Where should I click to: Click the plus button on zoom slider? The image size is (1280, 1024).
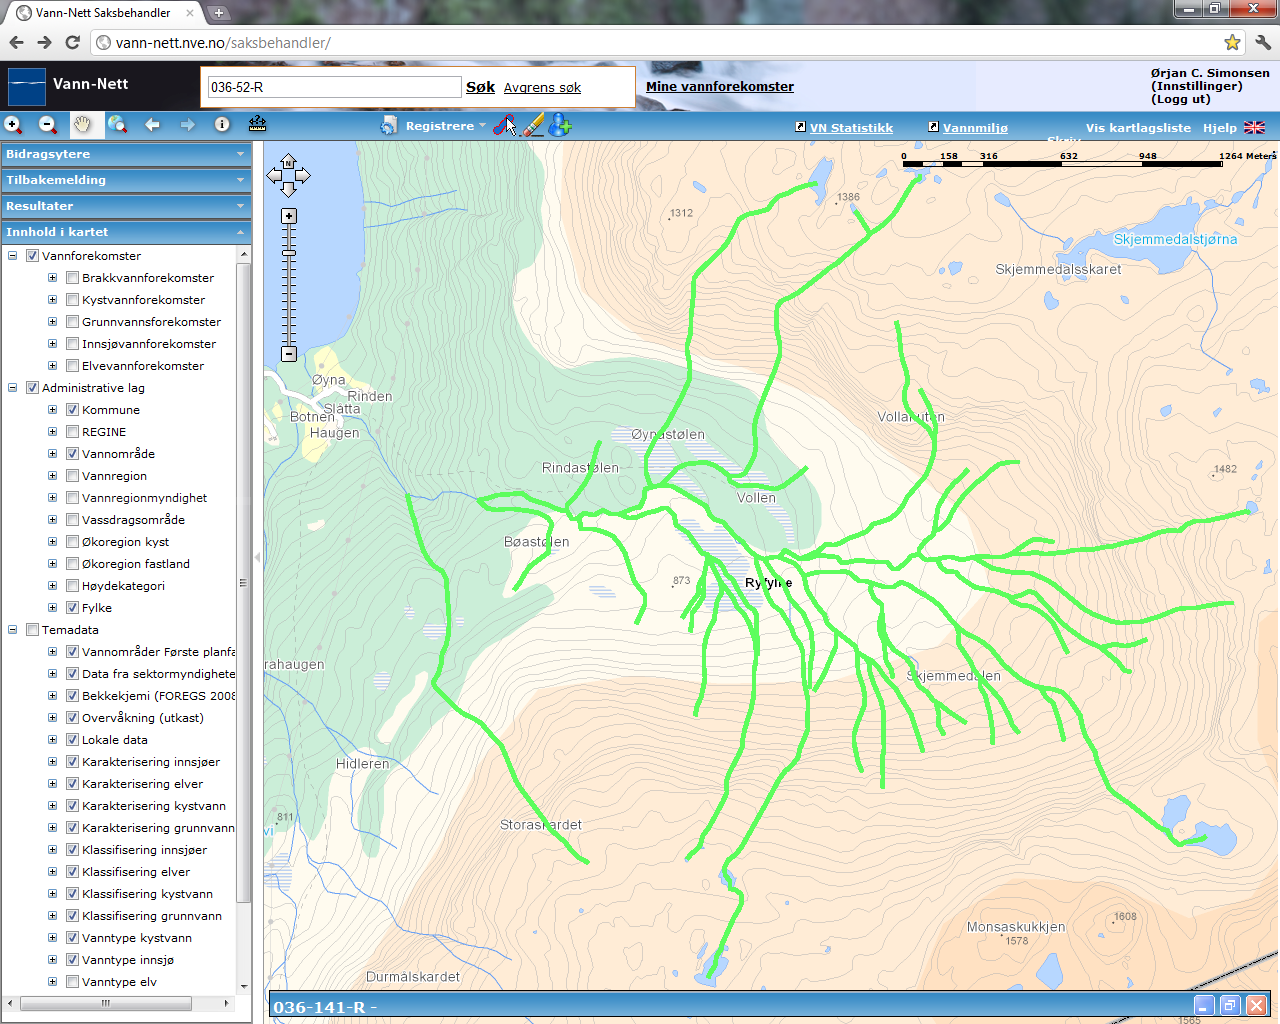(289, 216)
